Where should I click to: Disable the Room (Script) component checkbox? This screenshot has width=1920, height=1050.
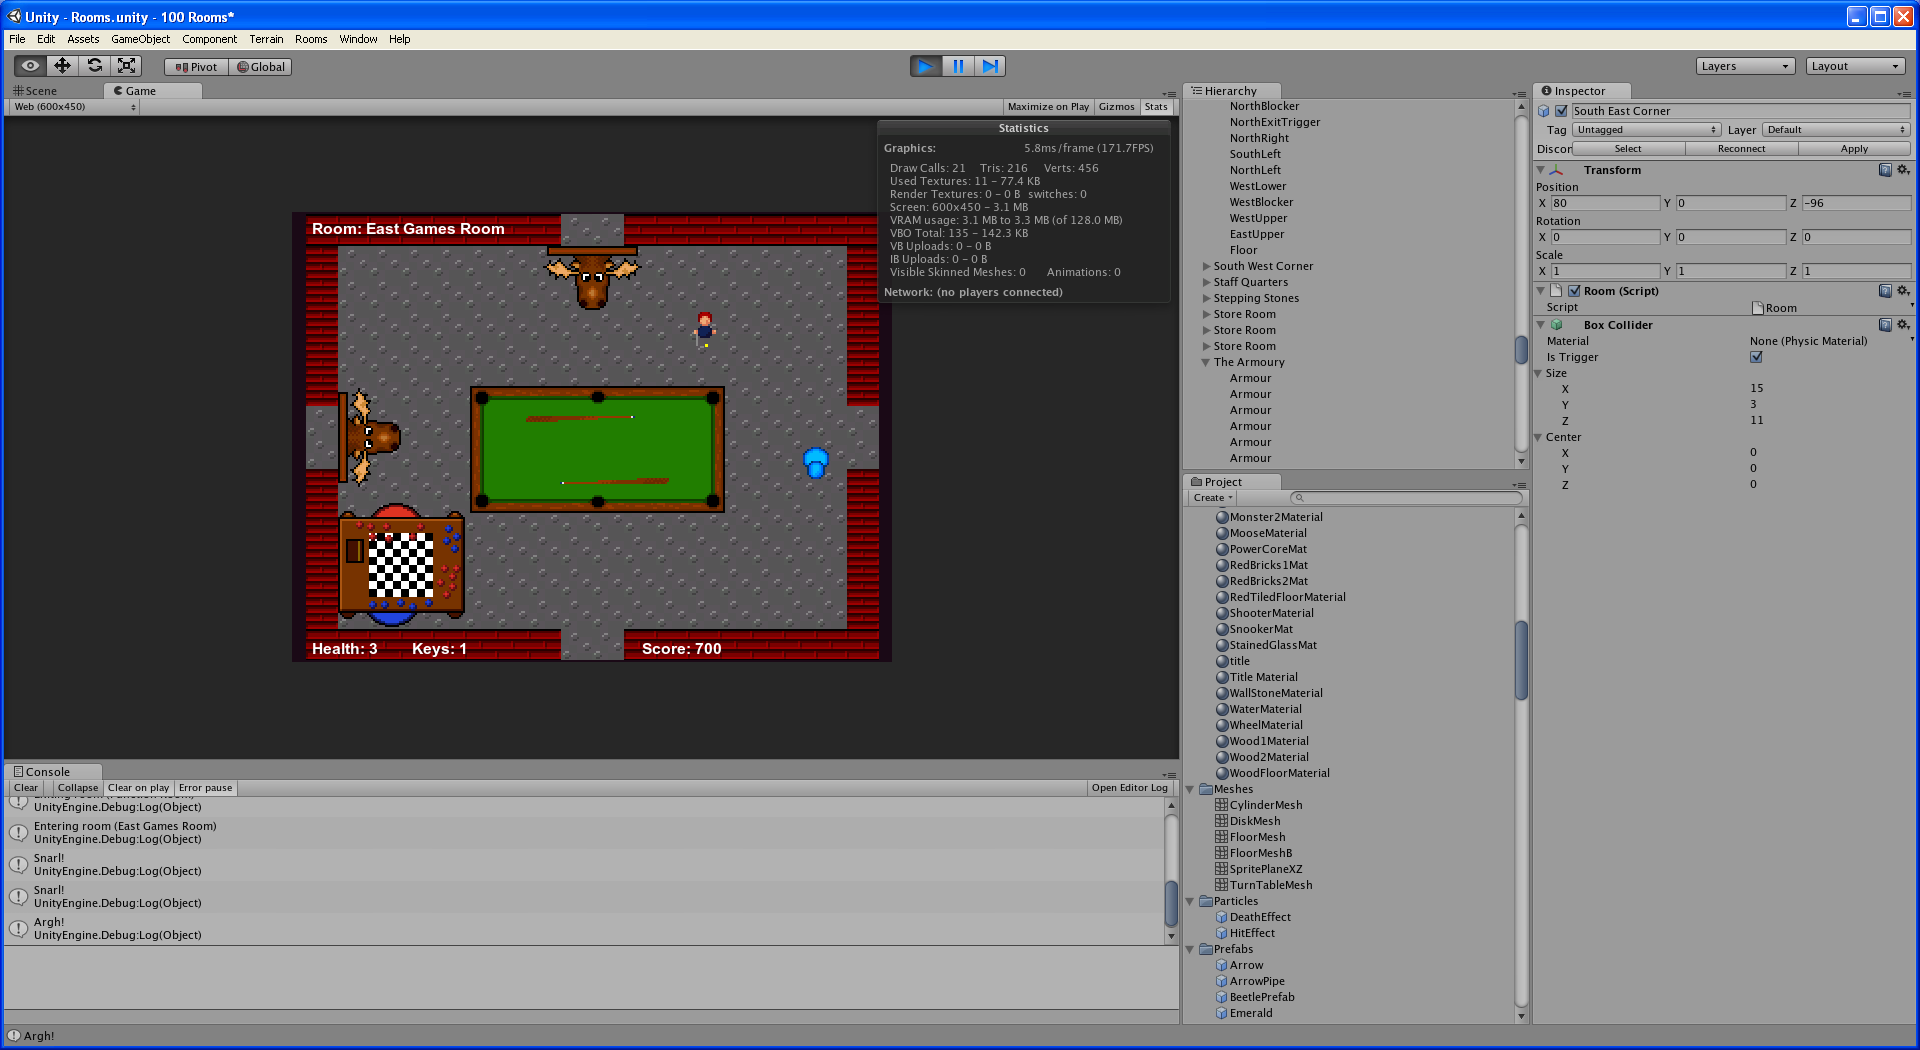pos(1574,291)
